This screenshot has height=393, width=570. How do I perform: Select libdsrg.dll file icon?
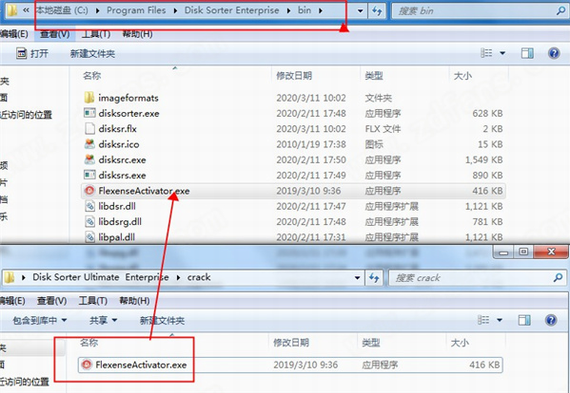tap(89, 221)
